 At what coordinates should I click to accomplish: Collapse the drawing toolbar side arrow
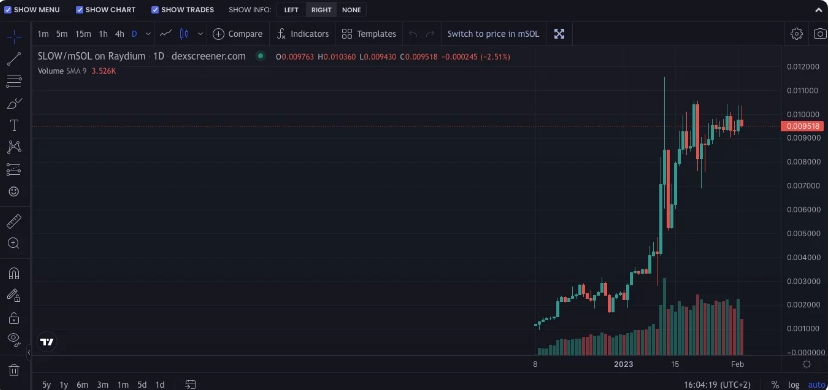click(x=29, y=352)
